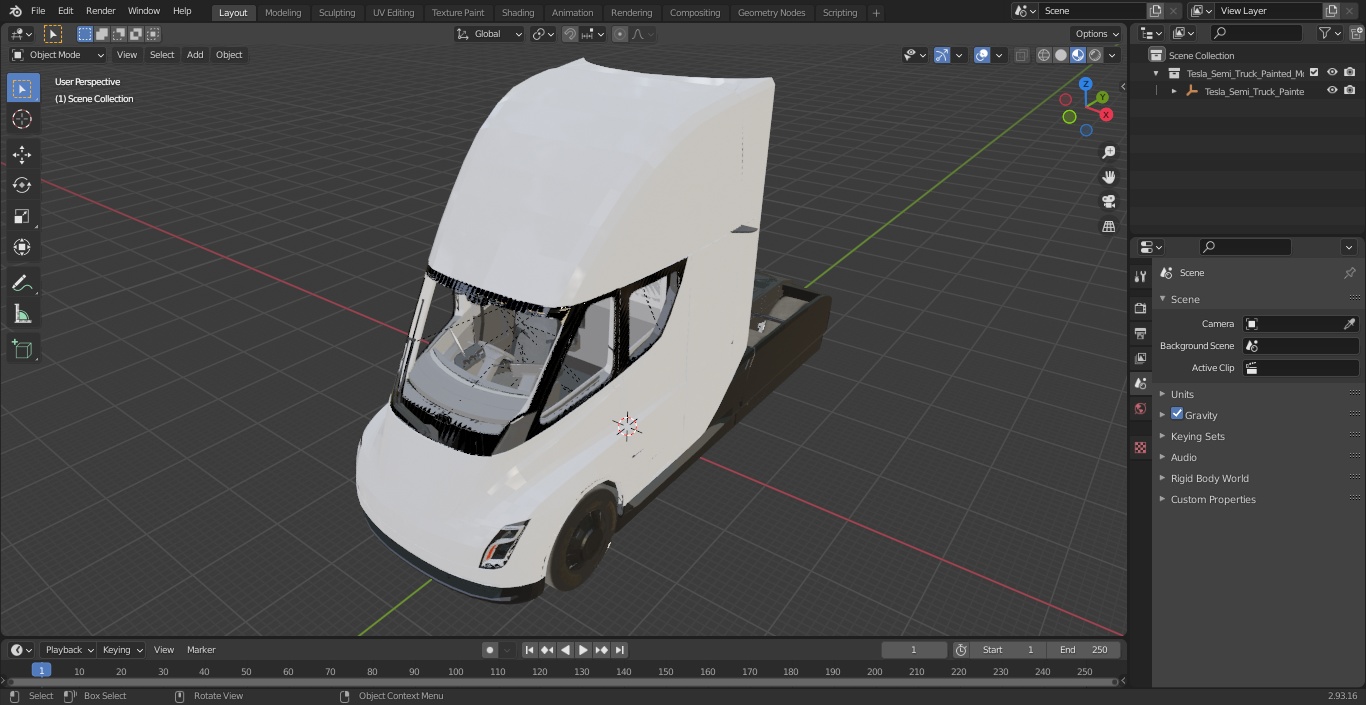Open the pivot point dropdown

tap(543, 34)
